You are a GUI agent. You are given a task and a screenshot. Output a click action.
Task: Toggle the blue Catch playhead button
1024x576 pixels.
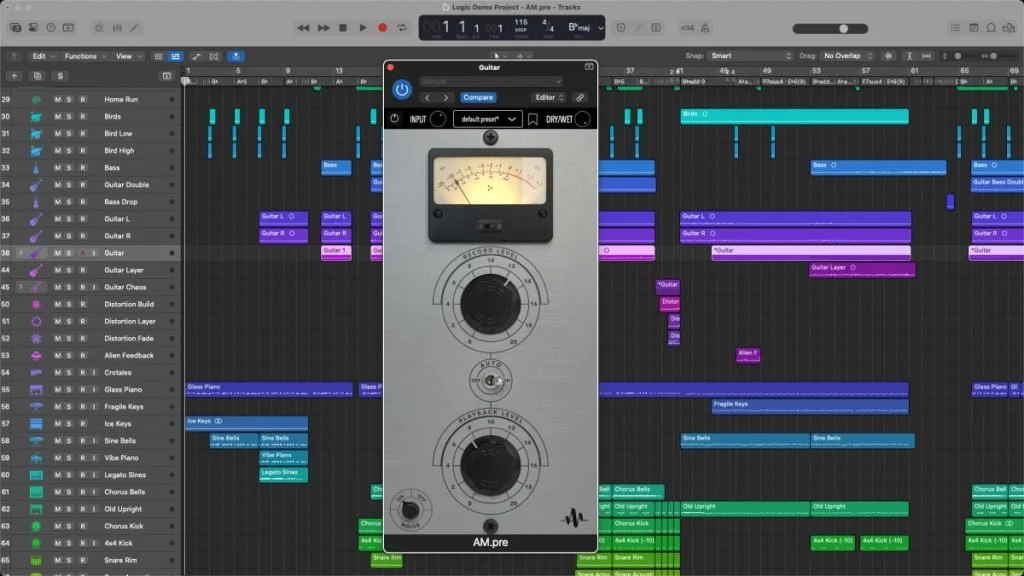(236, 57)
